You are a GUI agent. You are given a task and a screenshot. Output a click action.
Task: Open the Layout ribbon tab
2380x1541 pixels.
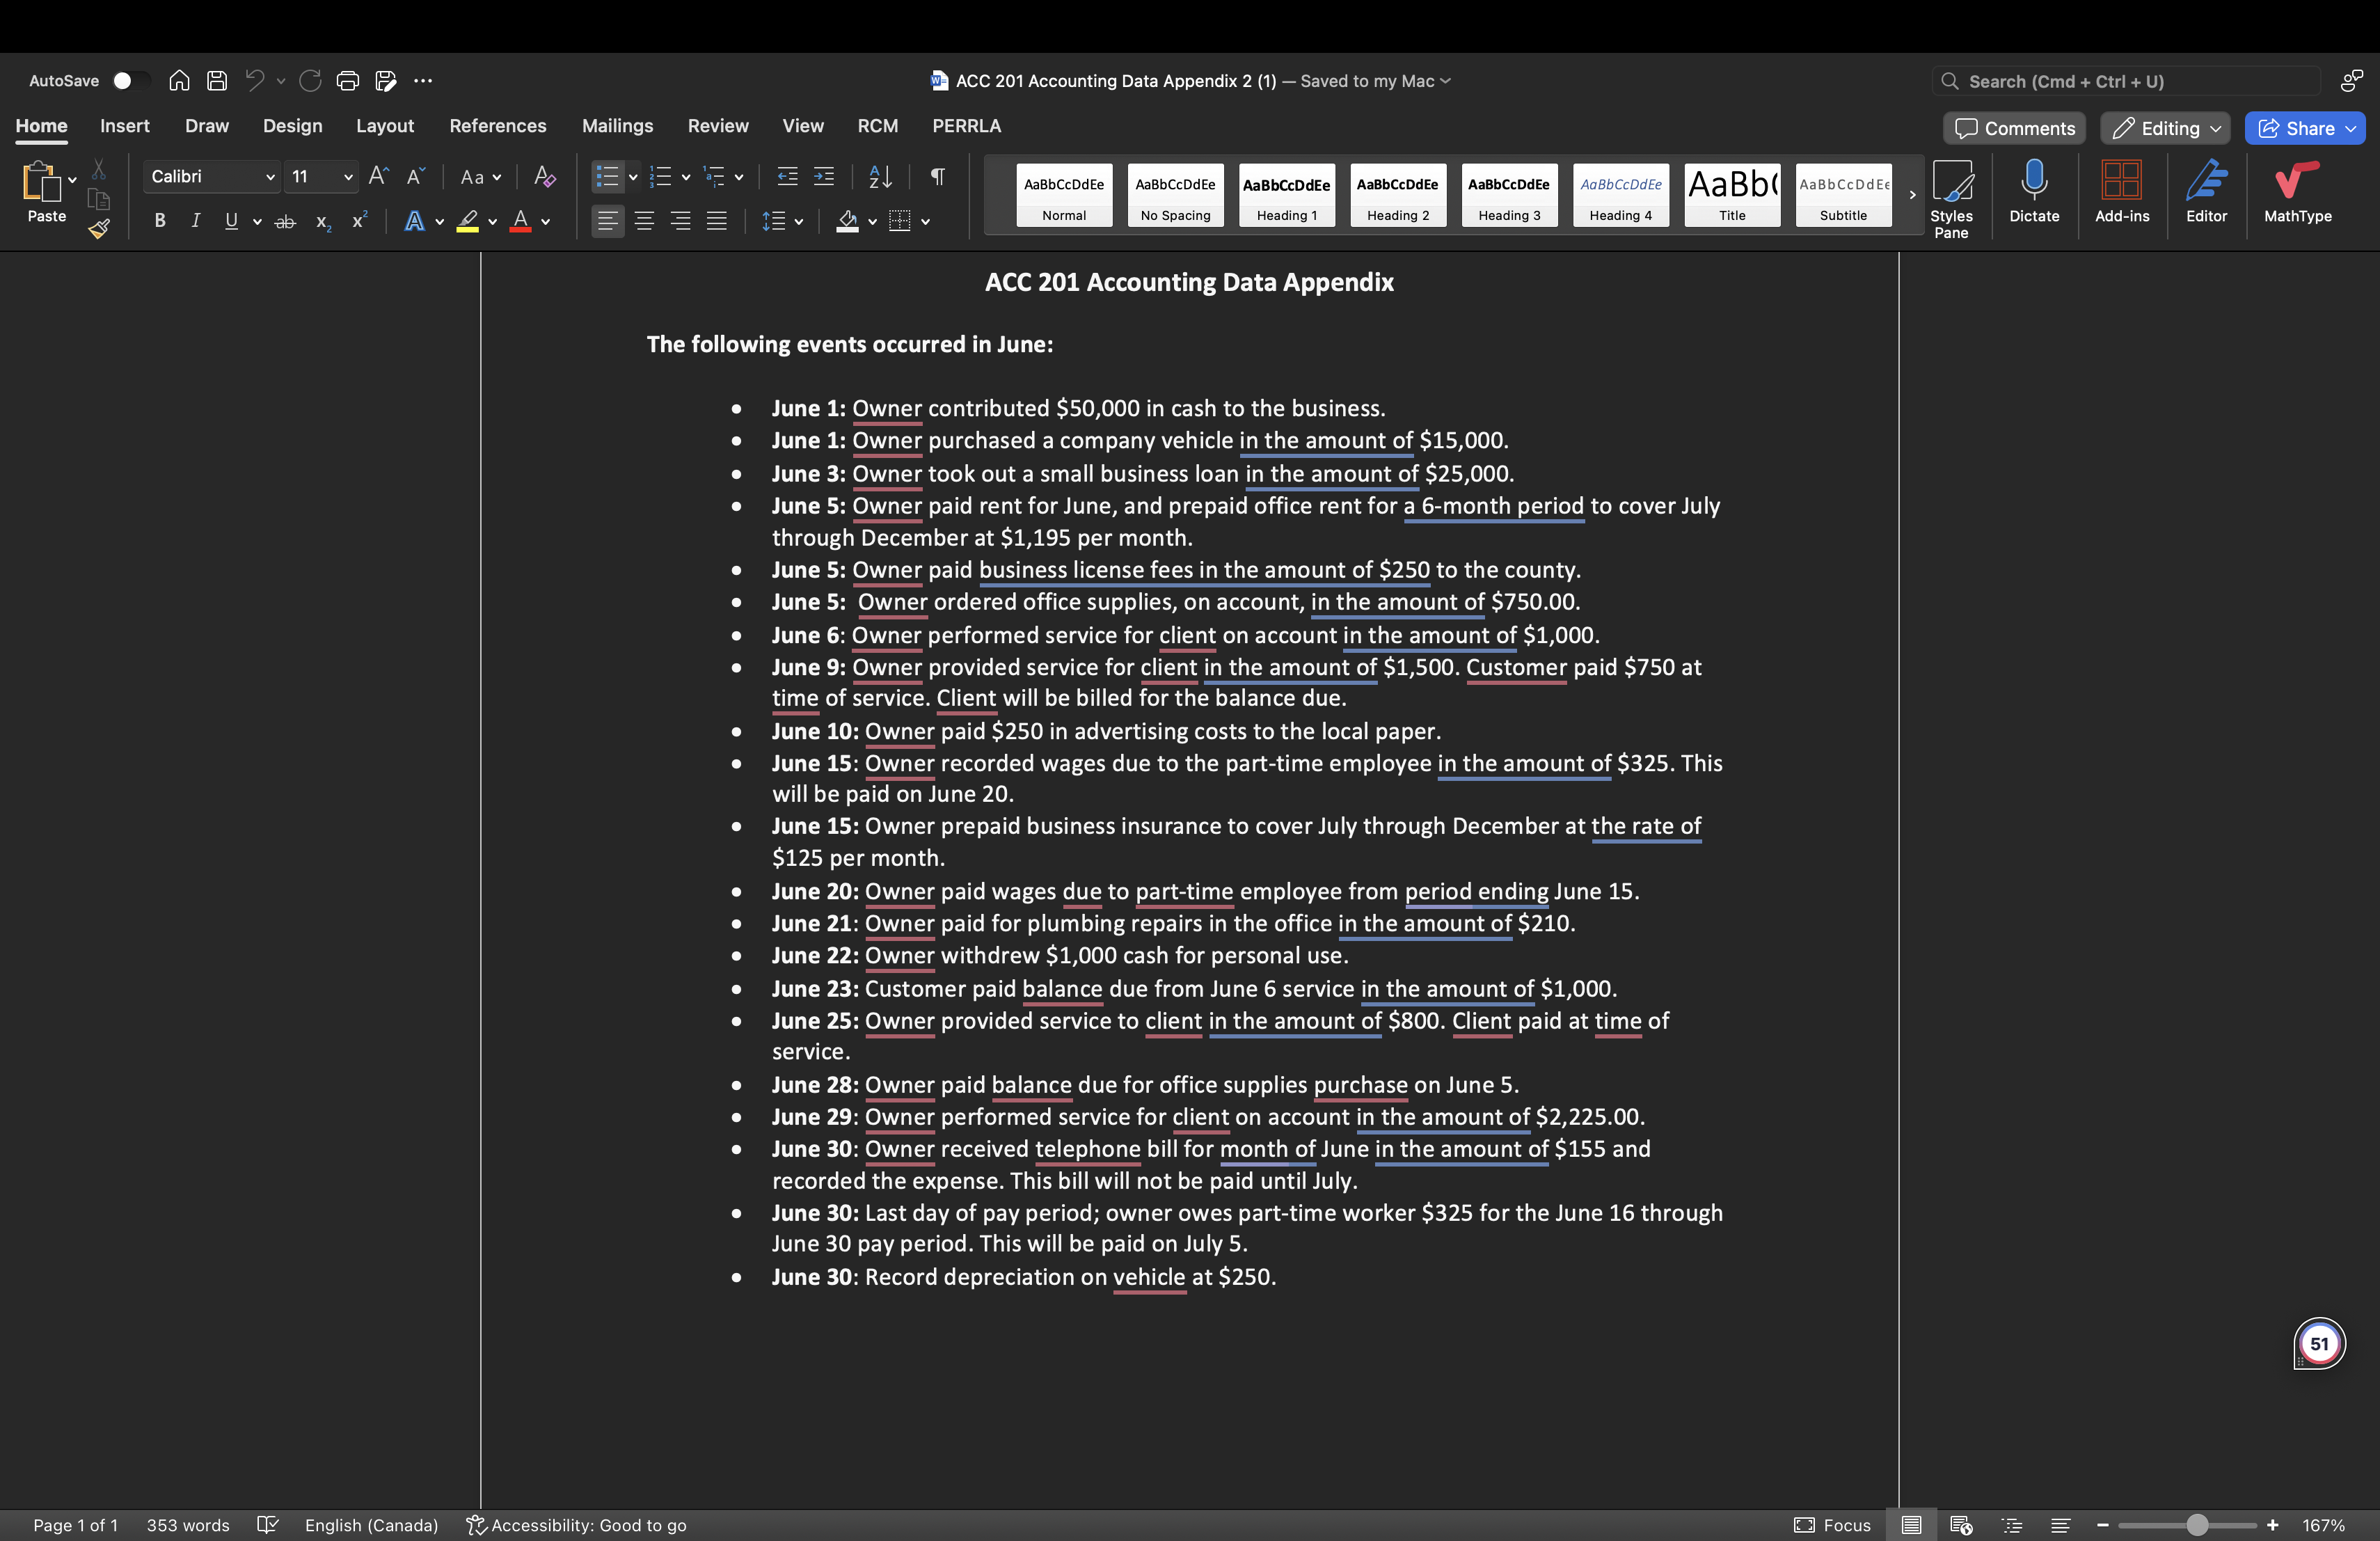pyautogui.click(x=384, y=126)
